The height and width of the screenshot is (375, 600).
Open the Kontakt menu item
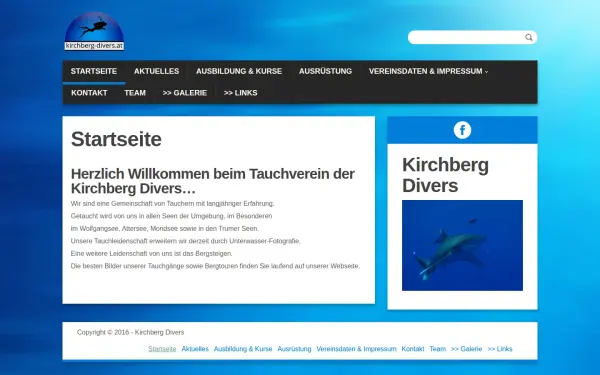tap(89, 93)
